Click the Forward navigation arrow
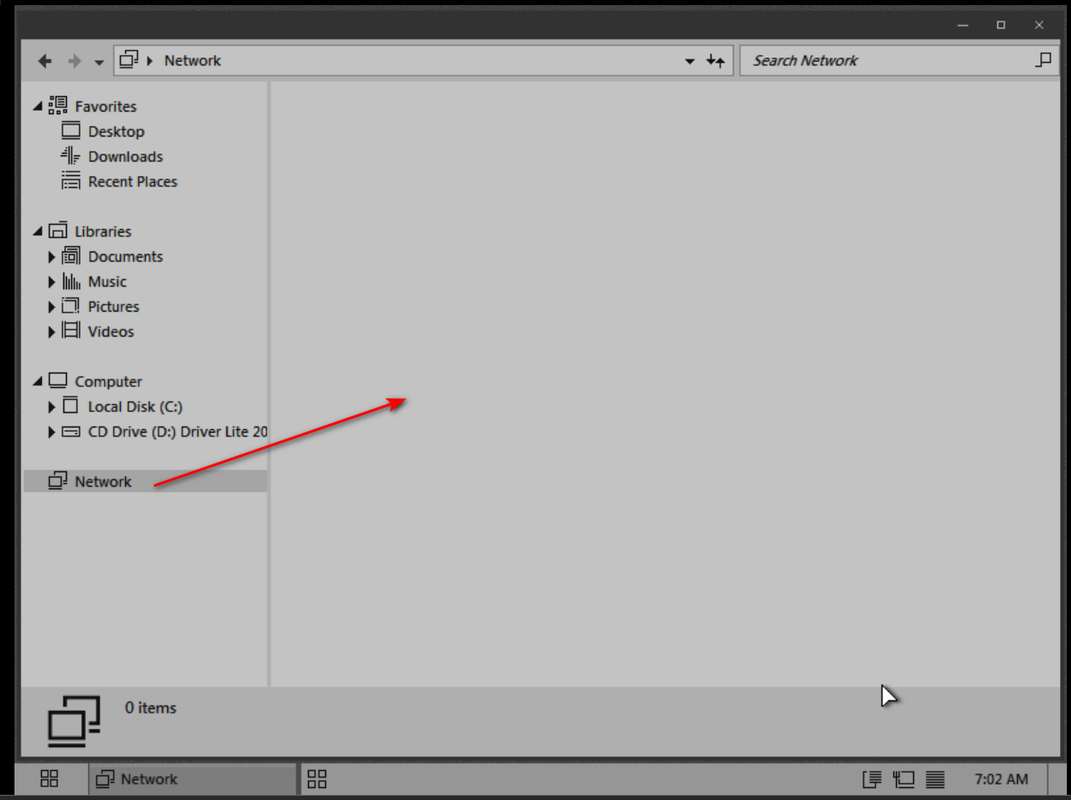Screen dimensions: 1071x800 tap(74, 61)
